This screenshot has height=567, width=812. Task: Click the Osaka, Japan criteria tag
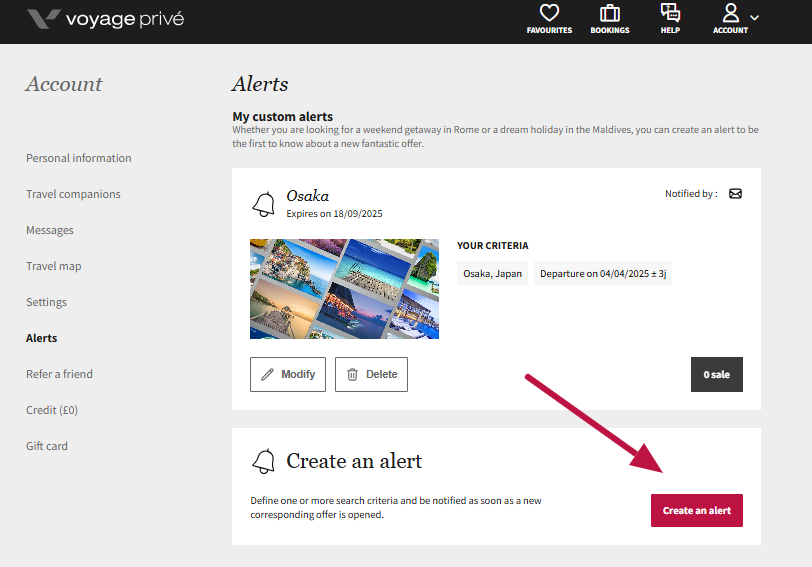click(492, 273)
